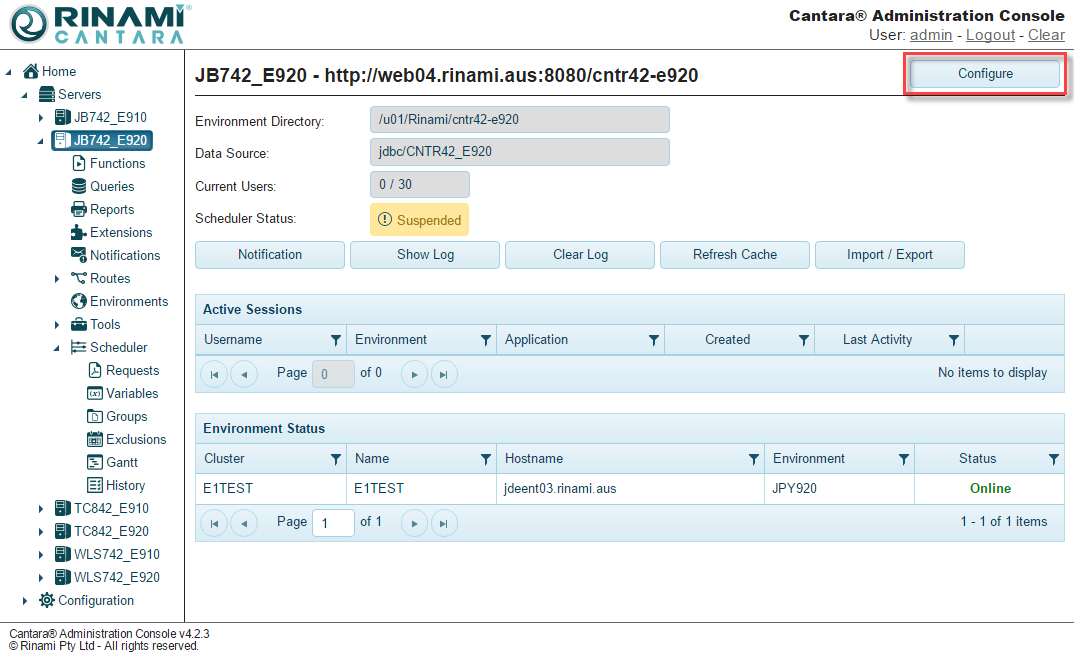Open the Status column filter
The width and height of the screenshot is (1074, 672).
coord(1054,459)
